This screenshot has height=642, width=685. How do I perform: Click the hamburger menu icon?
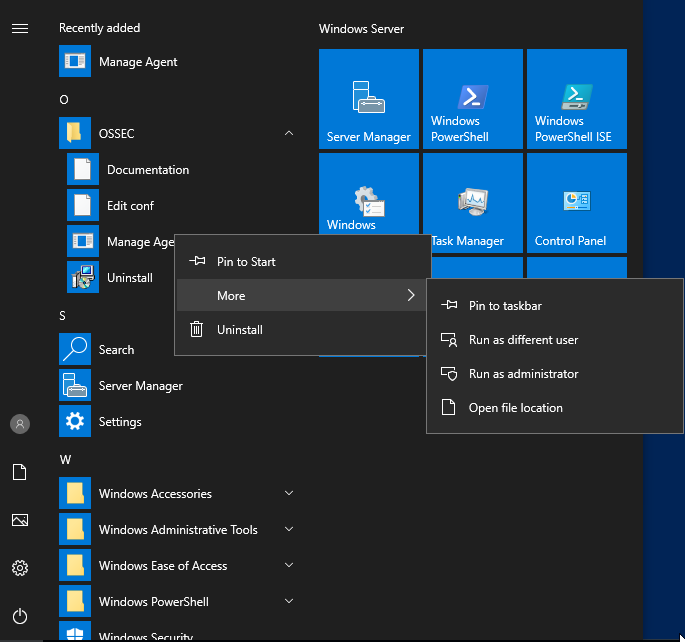(19, 28)
